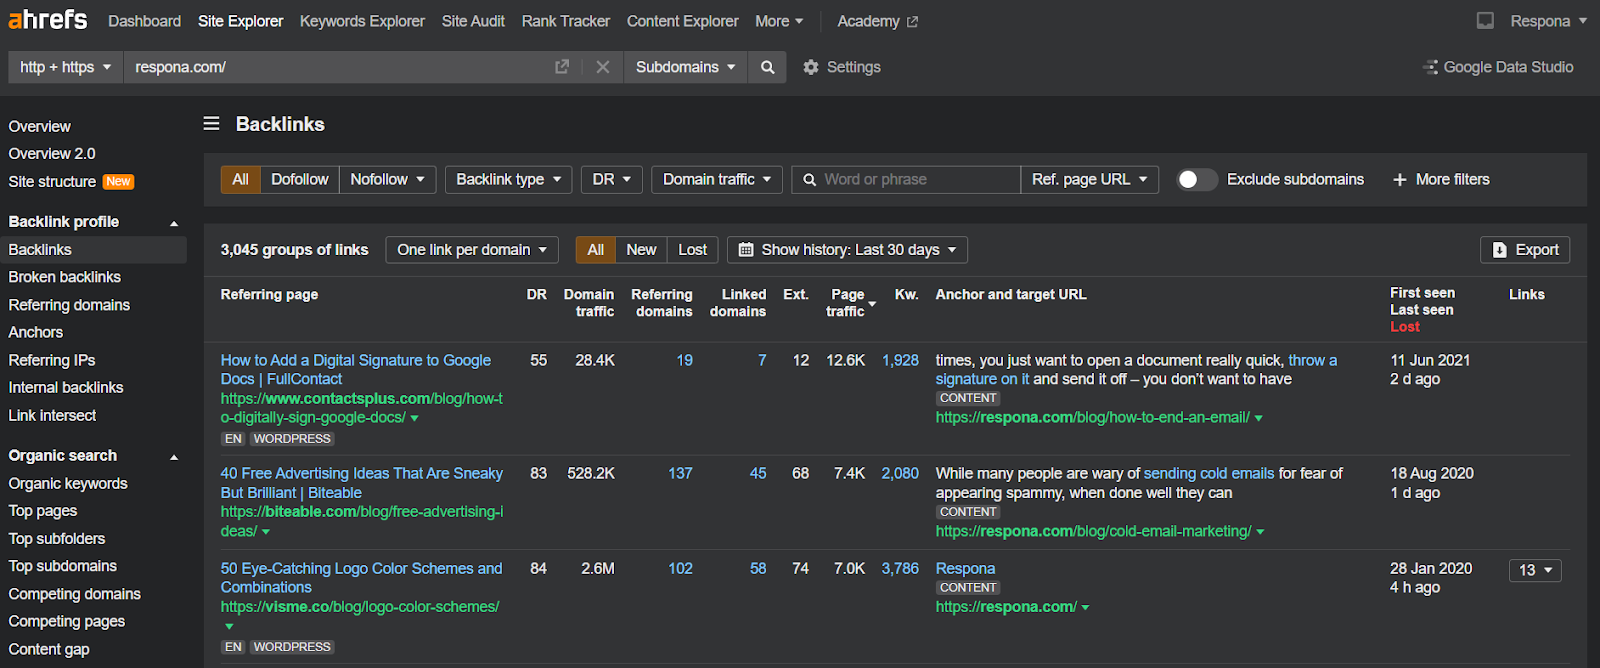Select the All link-type filter
The width and height of the screenshot is (1600, 668).
240,180
